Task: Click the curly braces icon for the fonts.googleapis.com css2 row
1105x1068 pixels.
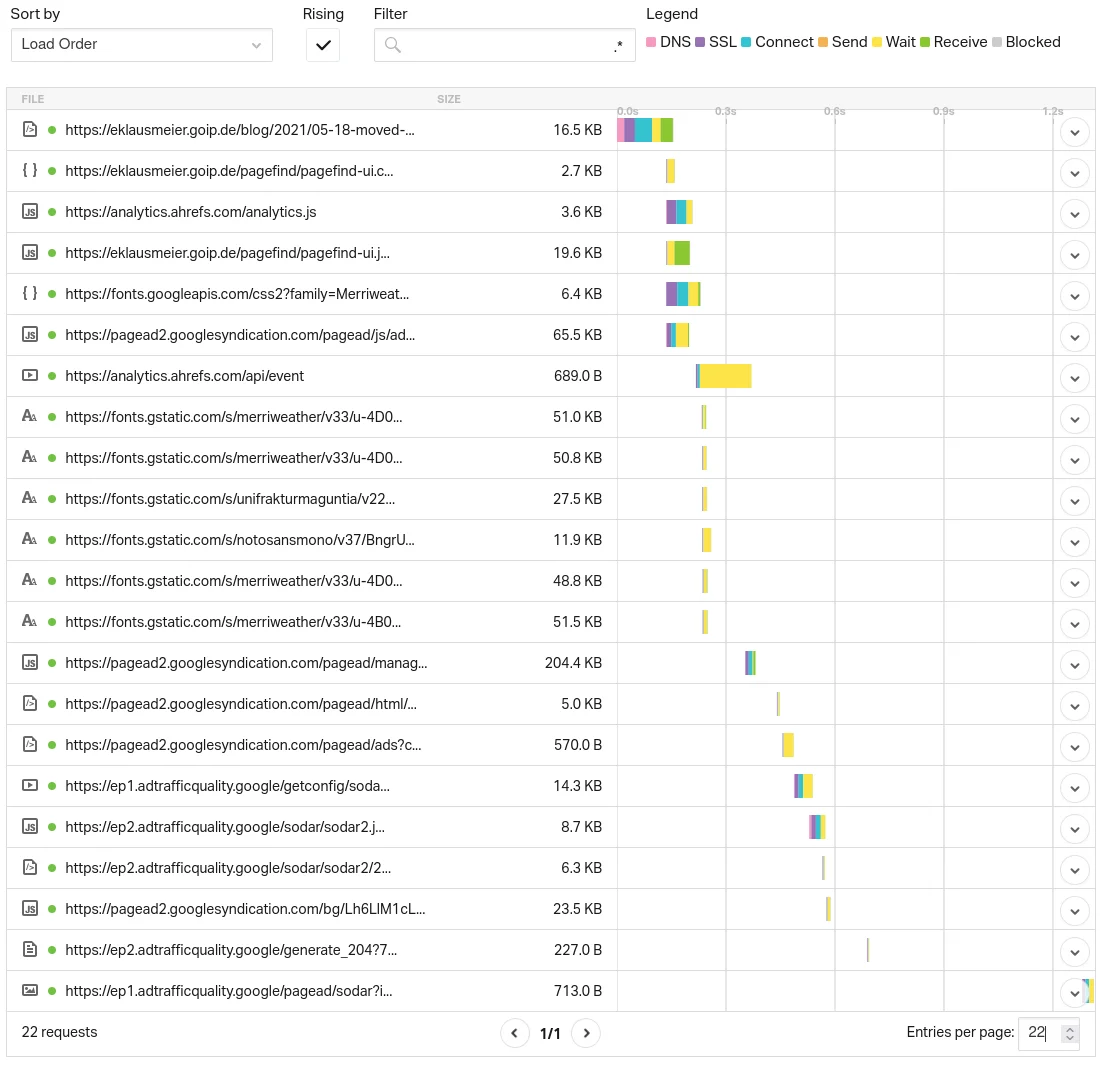Action: pyautogui.click(x=30, y=294)
